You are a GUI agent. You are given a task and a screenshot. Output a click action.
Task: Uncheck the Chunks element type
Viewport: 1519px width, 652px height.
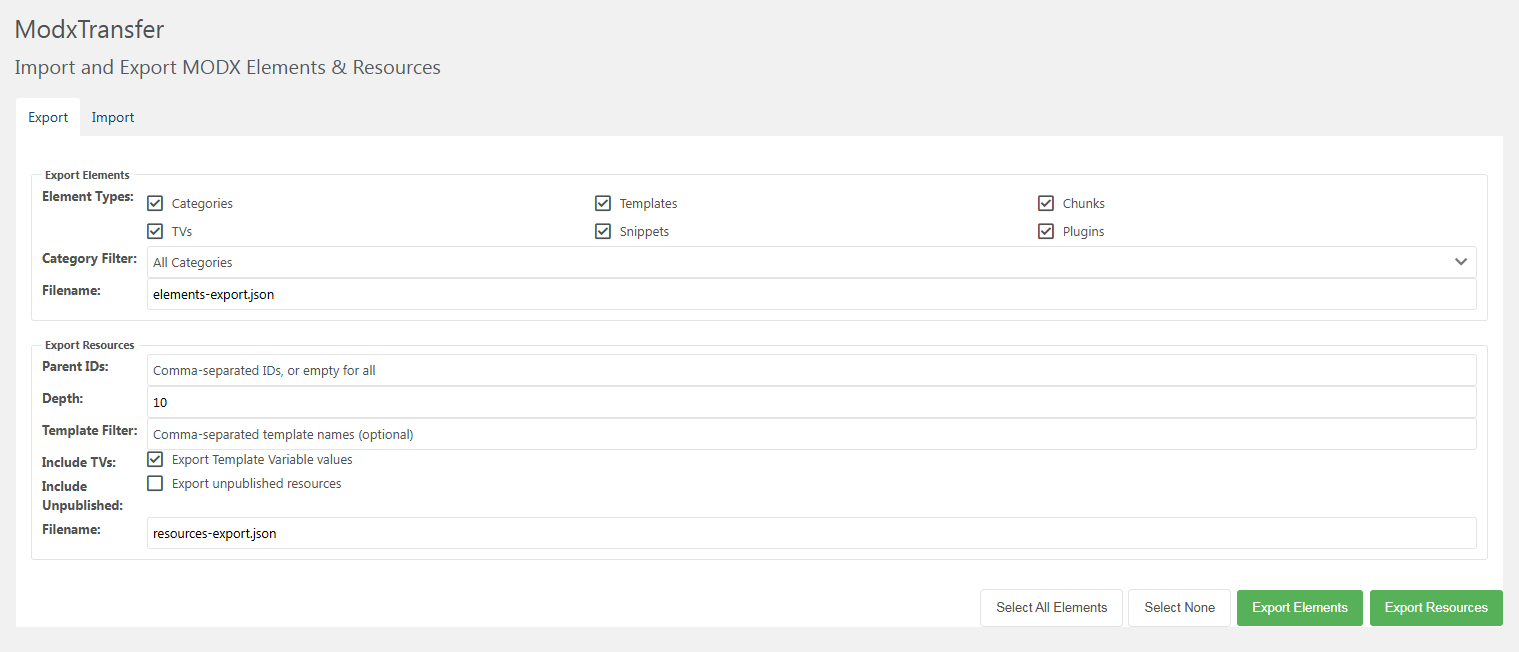click(1046, 203)
